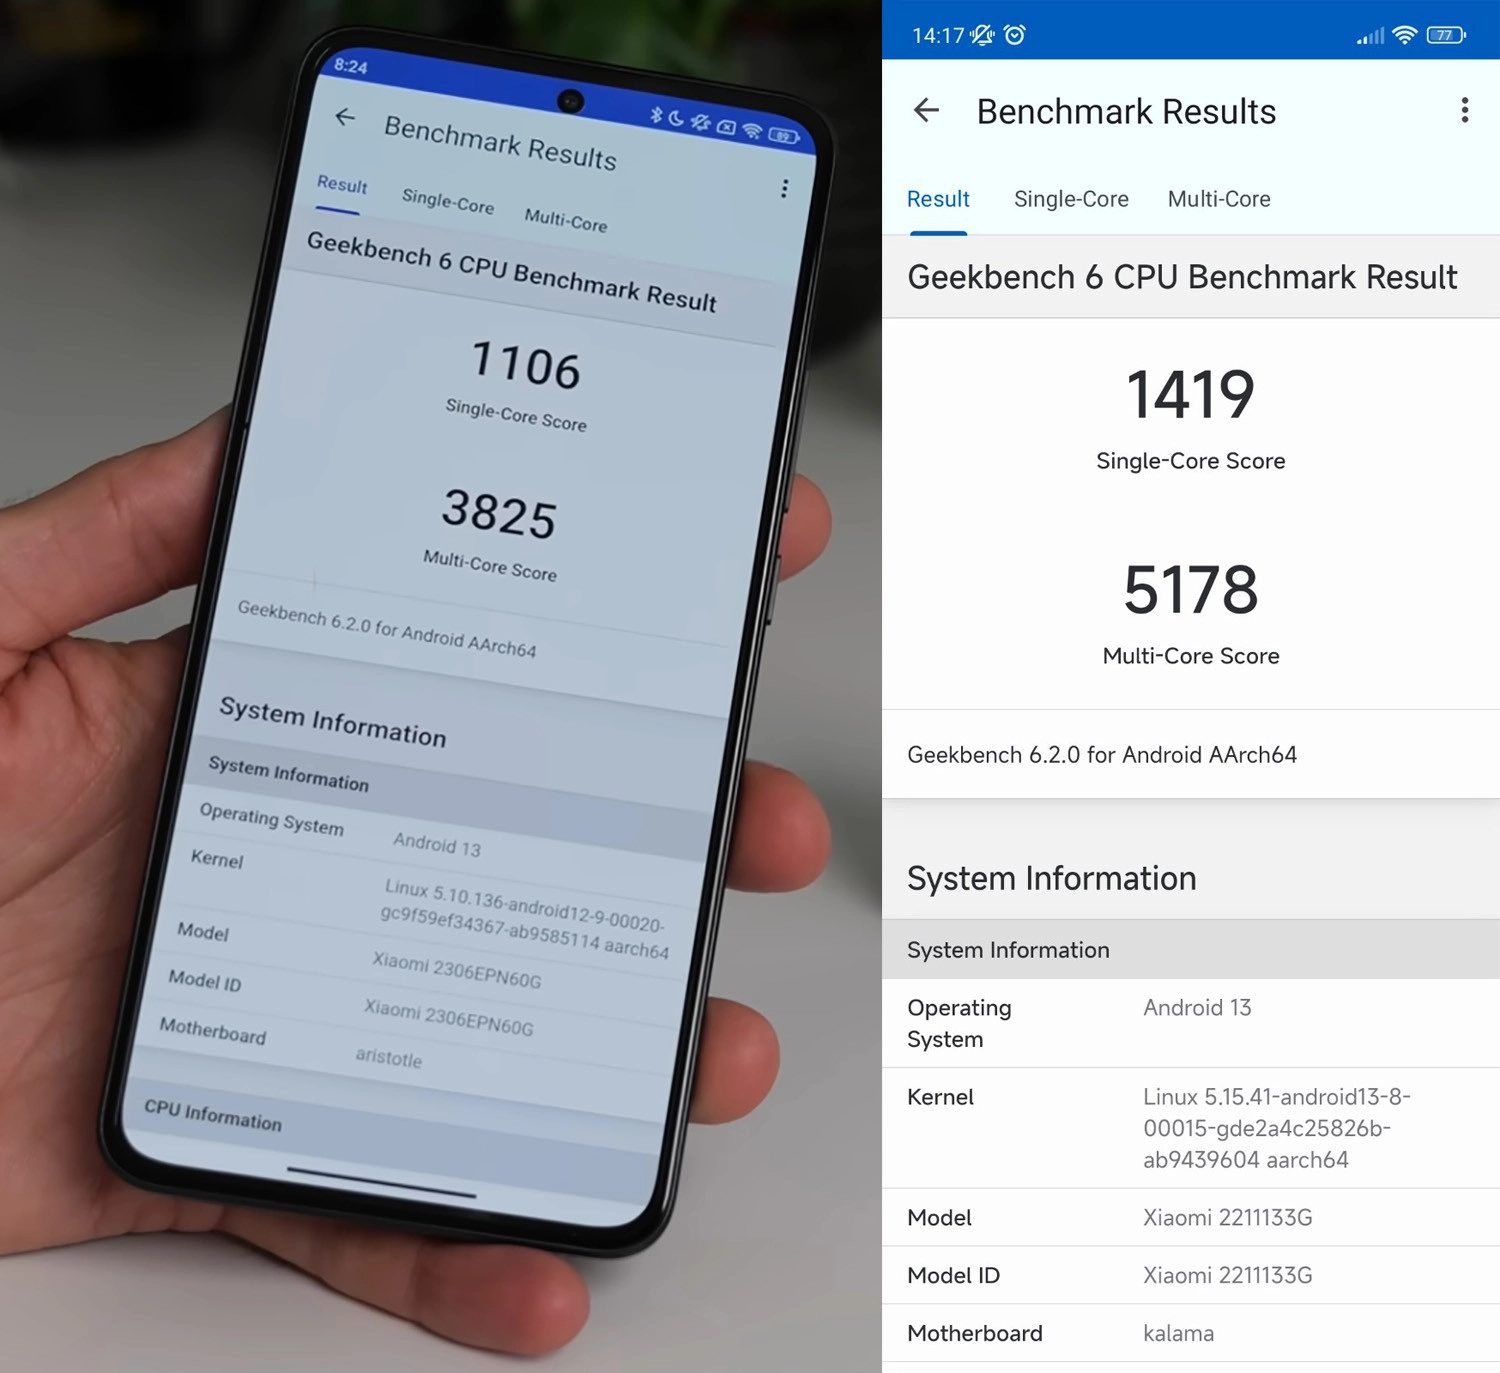Click Motherboard value kalama
1500x1373 pixels.
click(x=1179, y=1334)
